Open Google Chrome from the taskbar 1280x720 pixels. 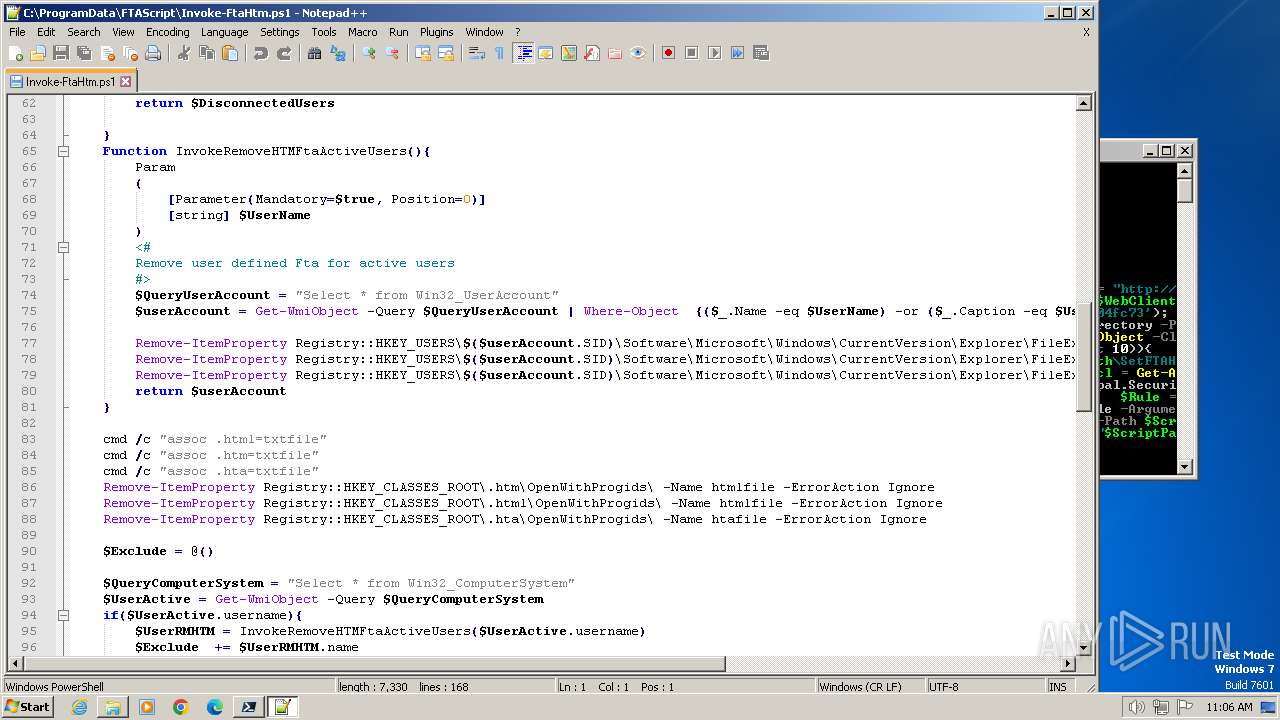click(x=181, y=707)
